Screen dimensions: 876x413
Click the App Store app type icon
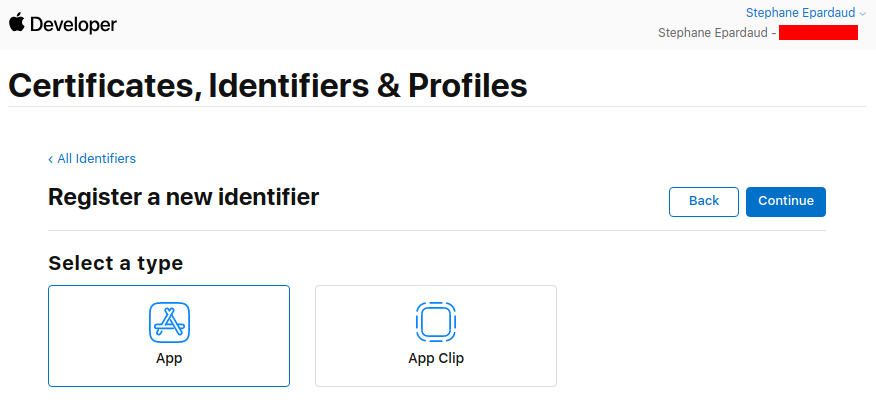169,322
